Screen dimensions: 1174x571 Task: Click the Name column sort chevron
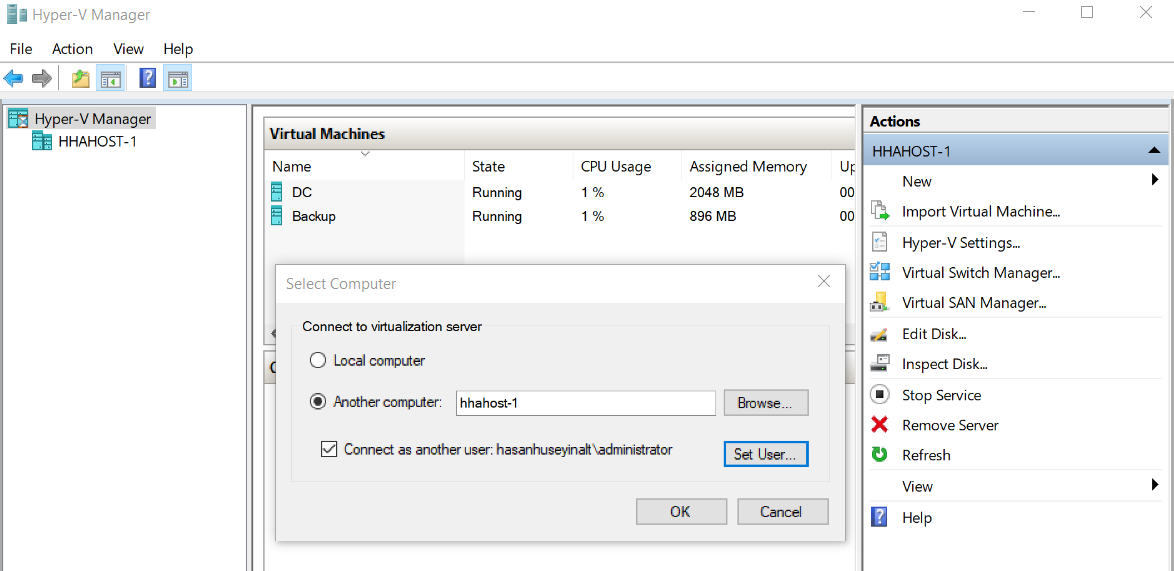[365, 154]
